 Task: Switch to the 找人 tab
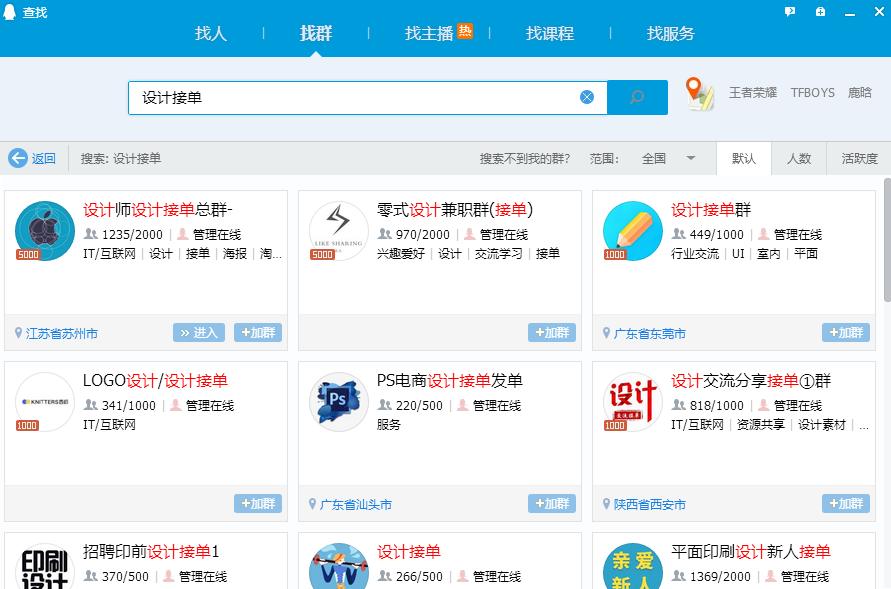click(210, 32)
